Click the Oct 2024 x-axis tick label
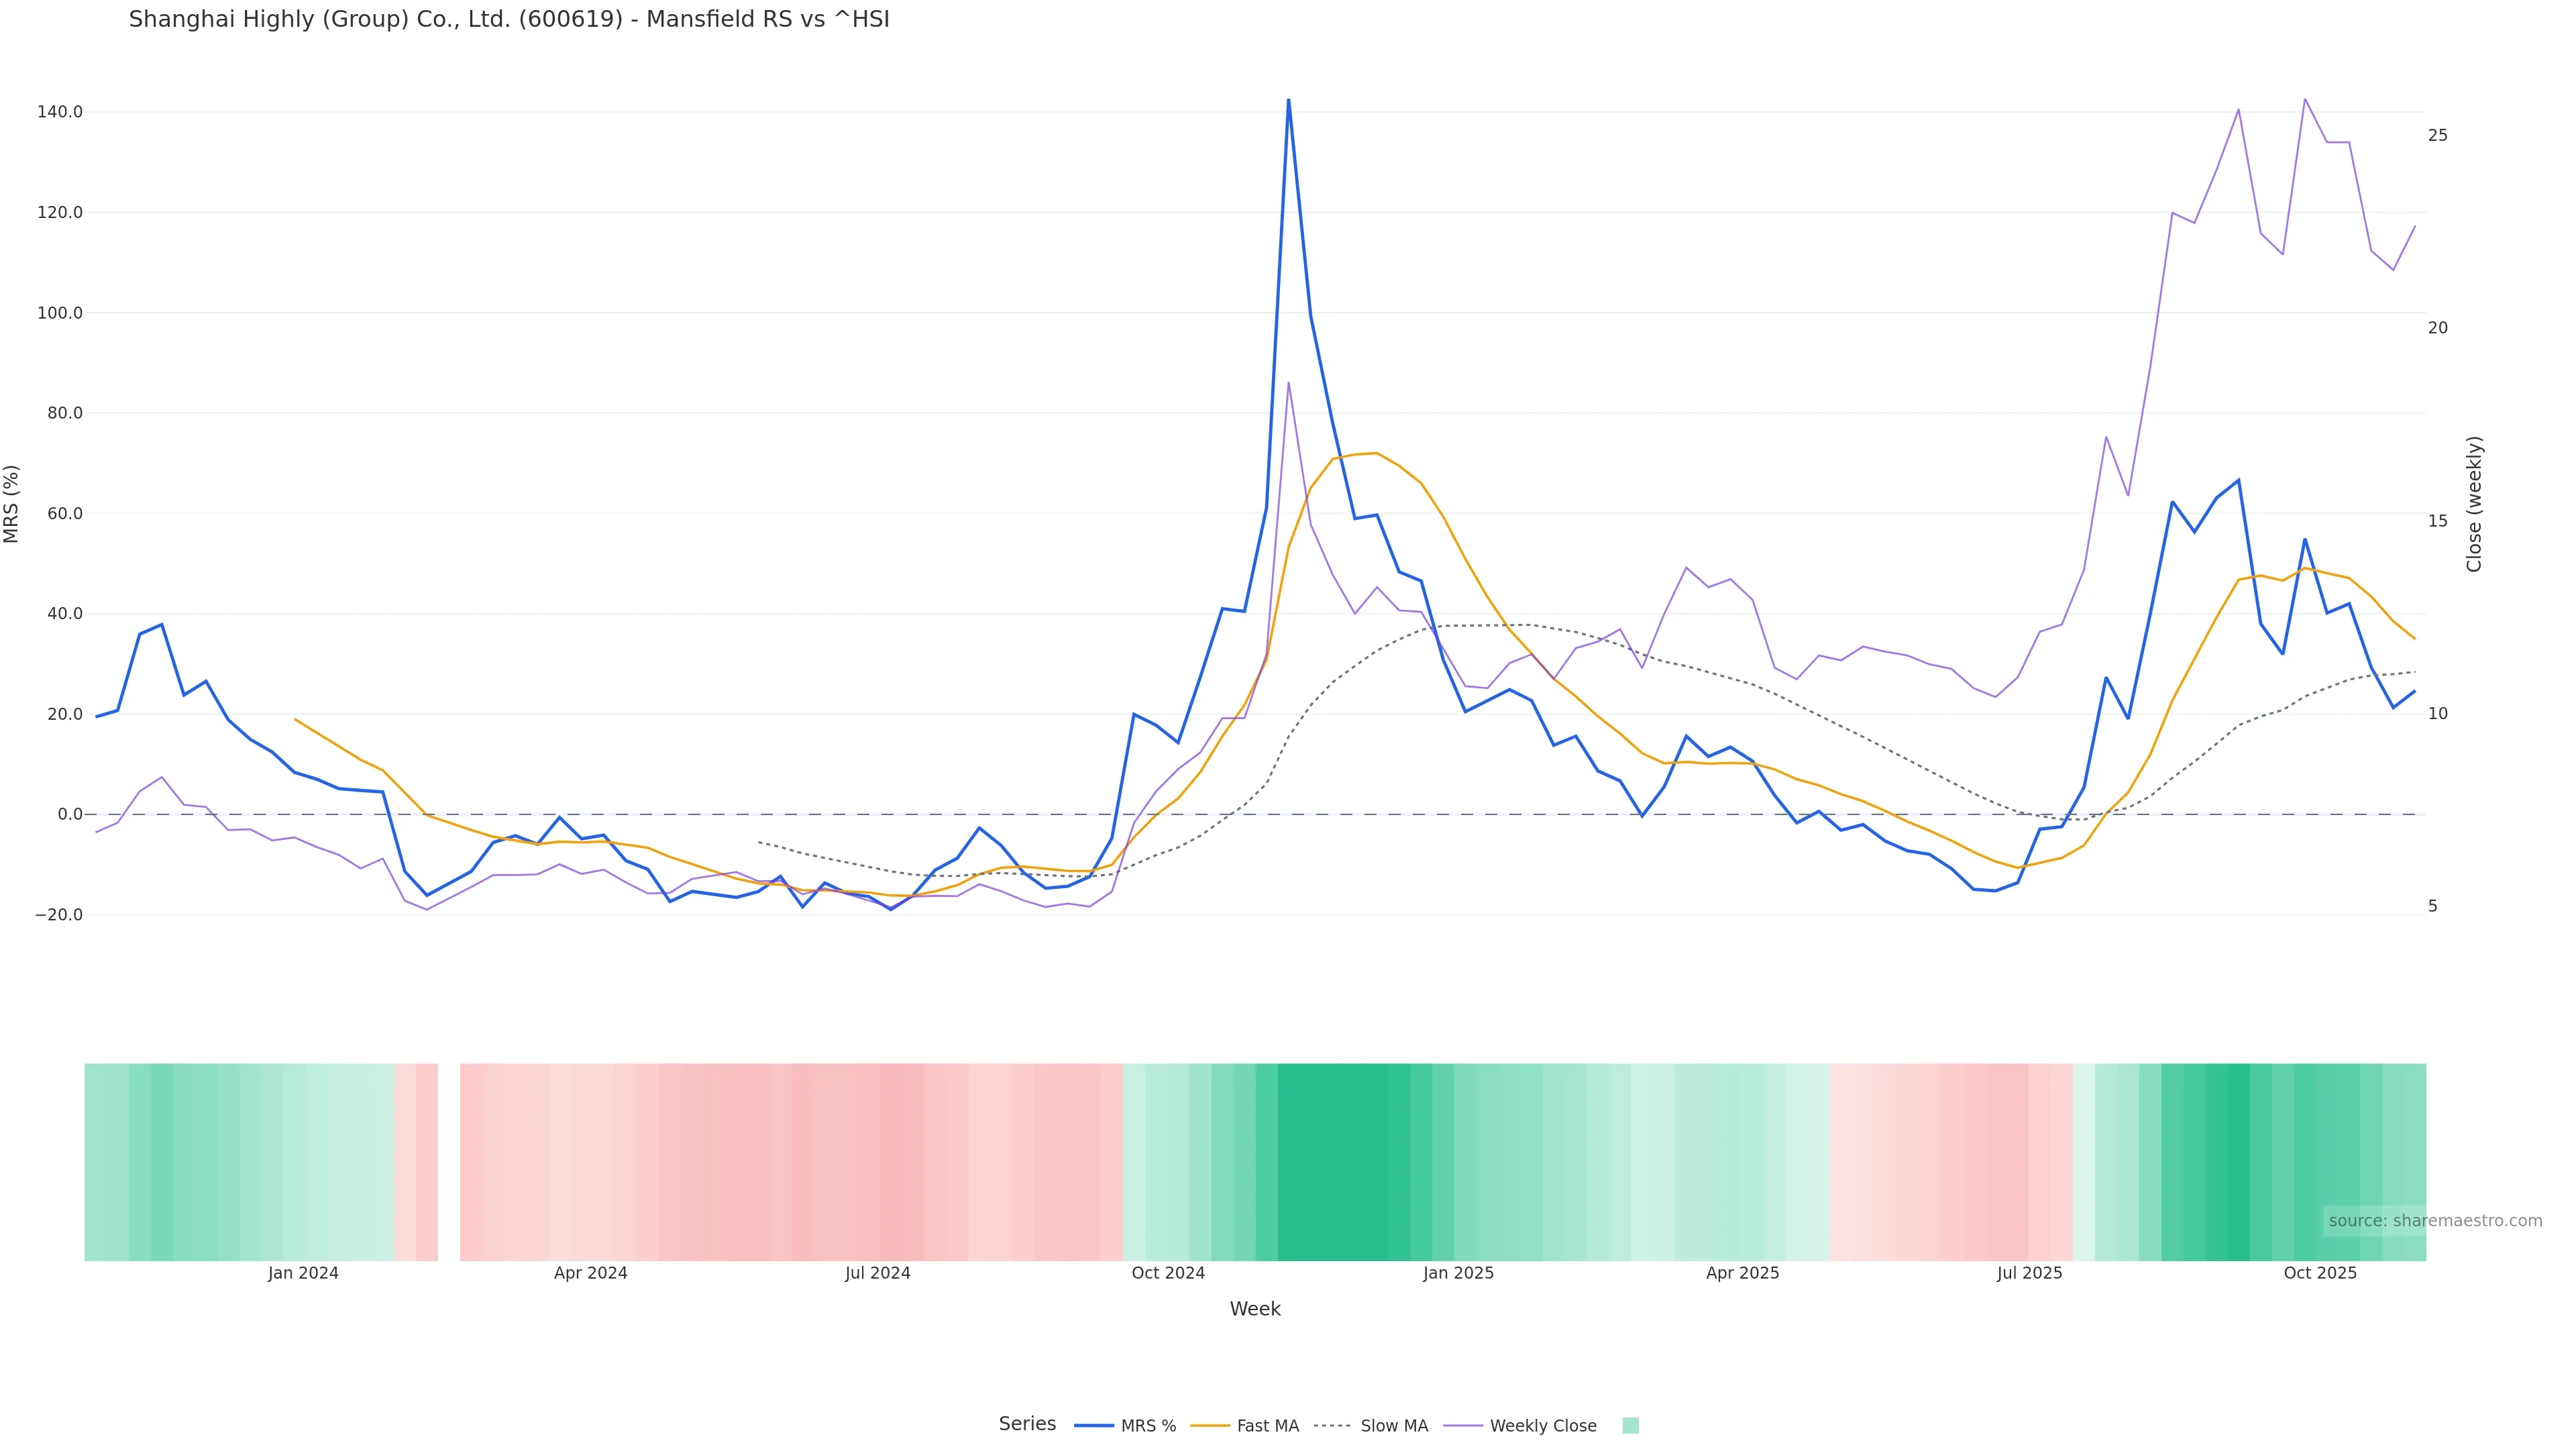The width and height of the screenshot is (2576, 1449). 1168,1273
